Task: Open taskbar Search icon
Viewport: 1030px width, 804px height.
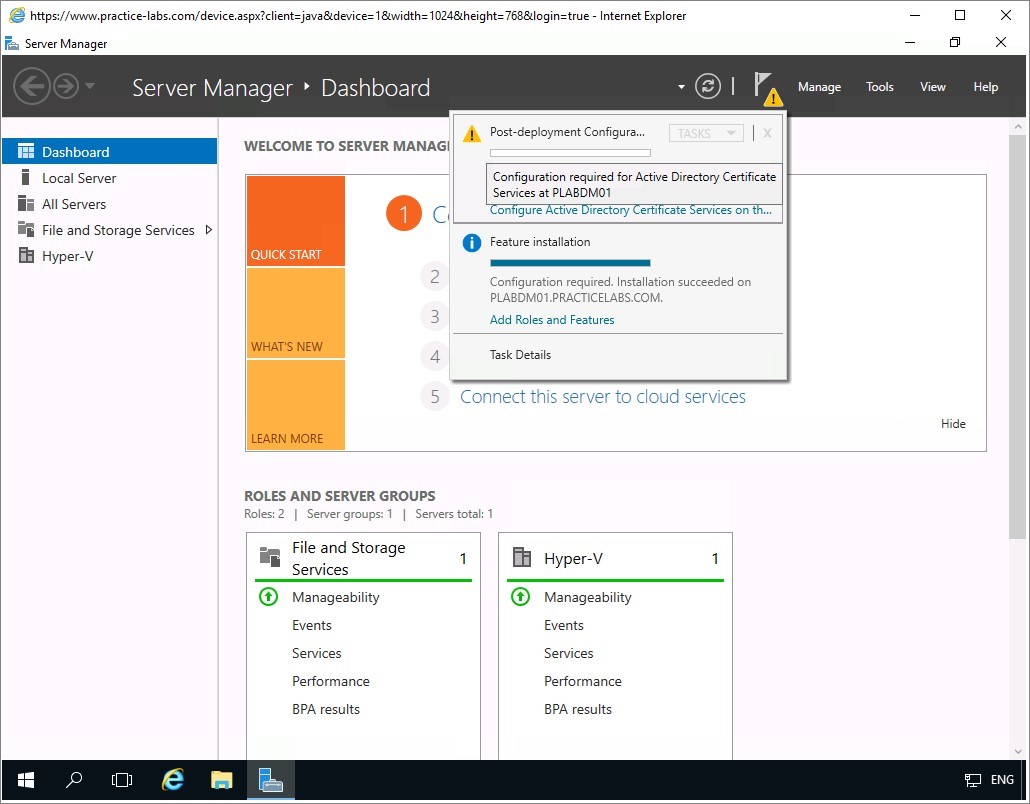Action: (x=74, y=780)
